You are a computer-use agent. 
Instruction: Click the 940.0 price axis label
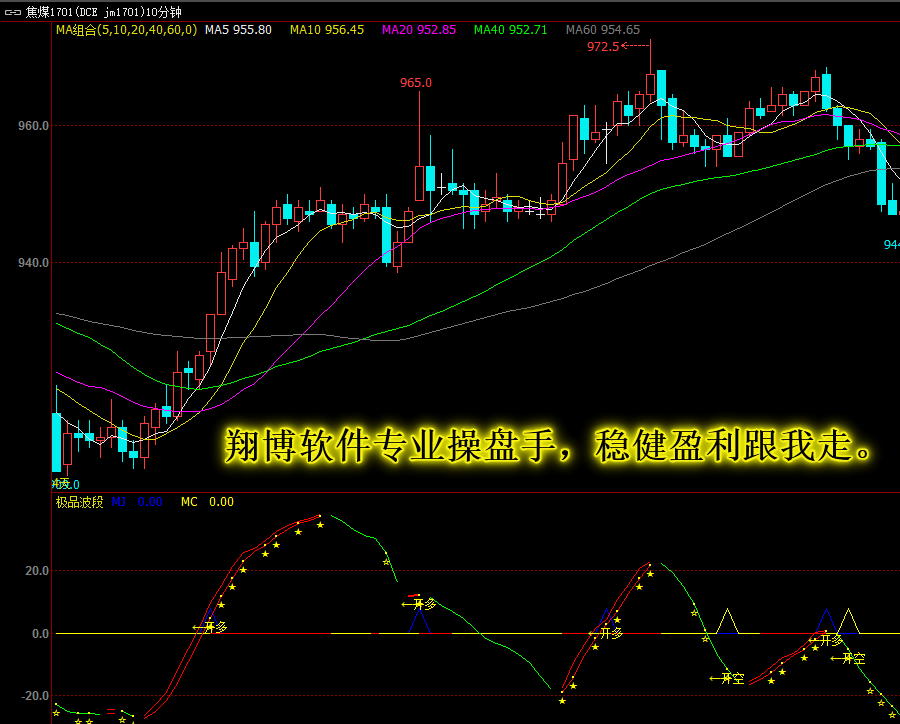33,262
